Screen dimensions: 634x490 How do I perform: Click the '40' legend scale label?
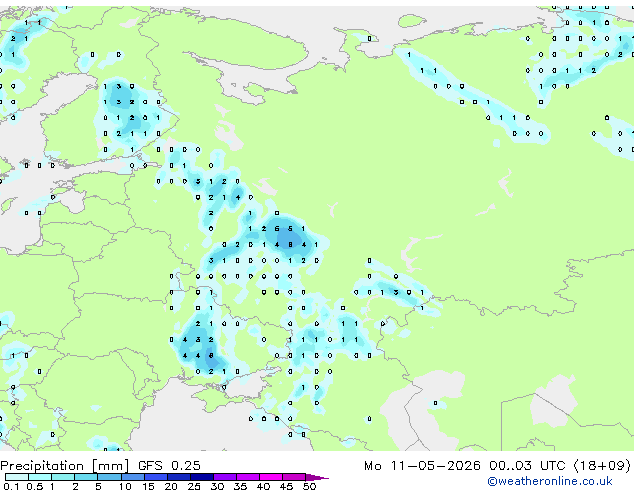click(x=263, y=486)
